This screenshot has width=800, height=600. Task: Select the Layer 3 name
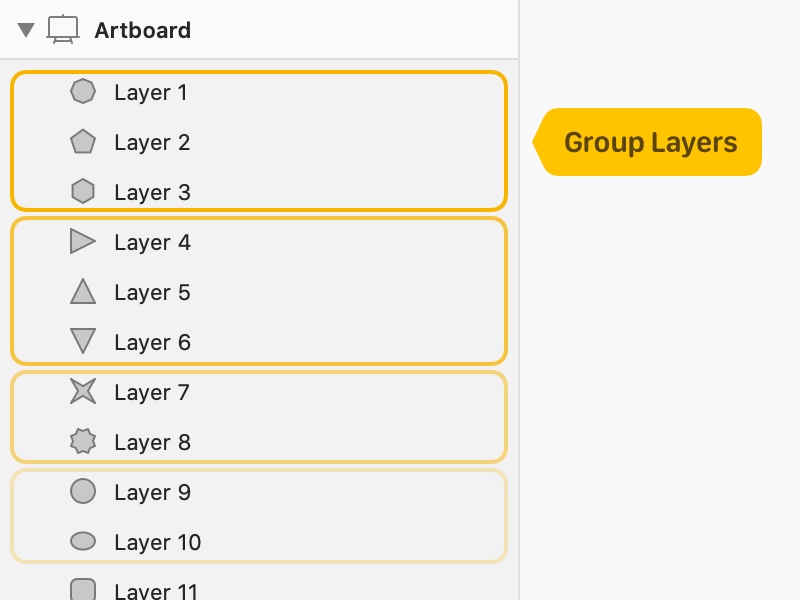pos(153,192)
